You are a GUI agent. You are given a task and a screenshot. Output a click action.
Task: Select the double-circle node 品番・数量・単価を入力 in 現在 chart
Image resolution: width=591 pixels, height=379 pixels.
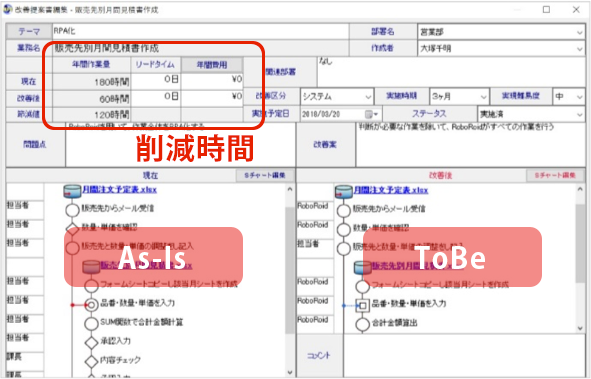tap(91, 304)
